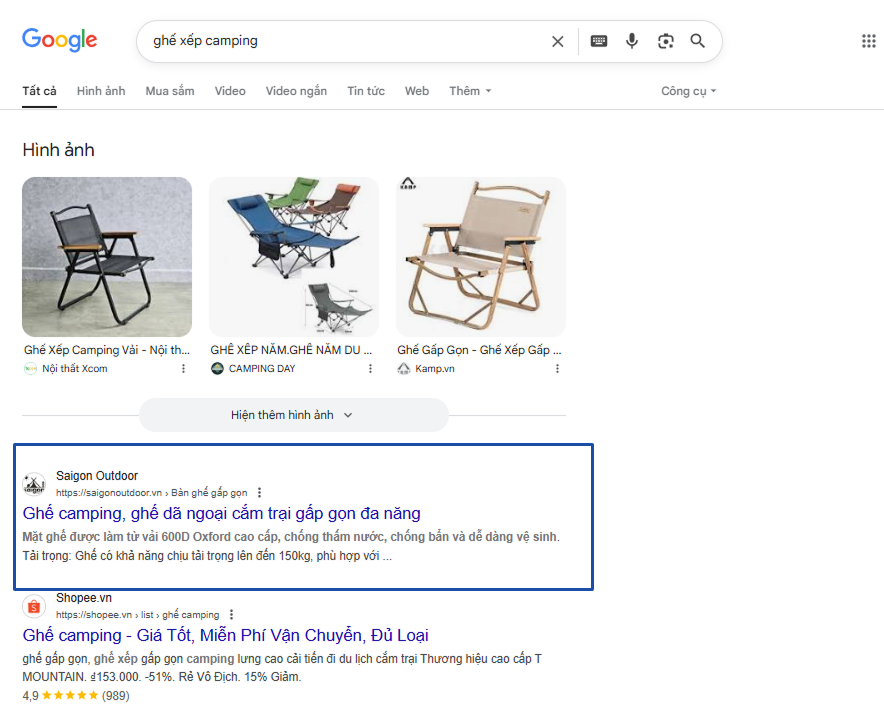Open Saigon Outdoor Ghế camping result link
The height and width of the screenshot is (720, 884).
pos(222,513)
